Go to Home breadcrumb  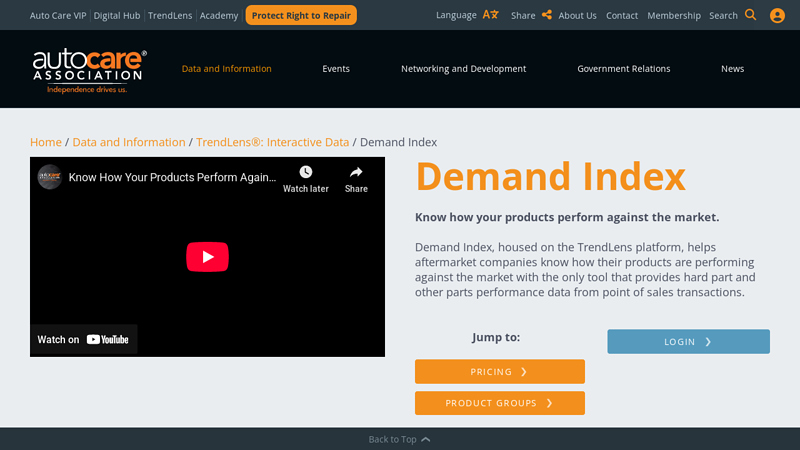point(45,142)
